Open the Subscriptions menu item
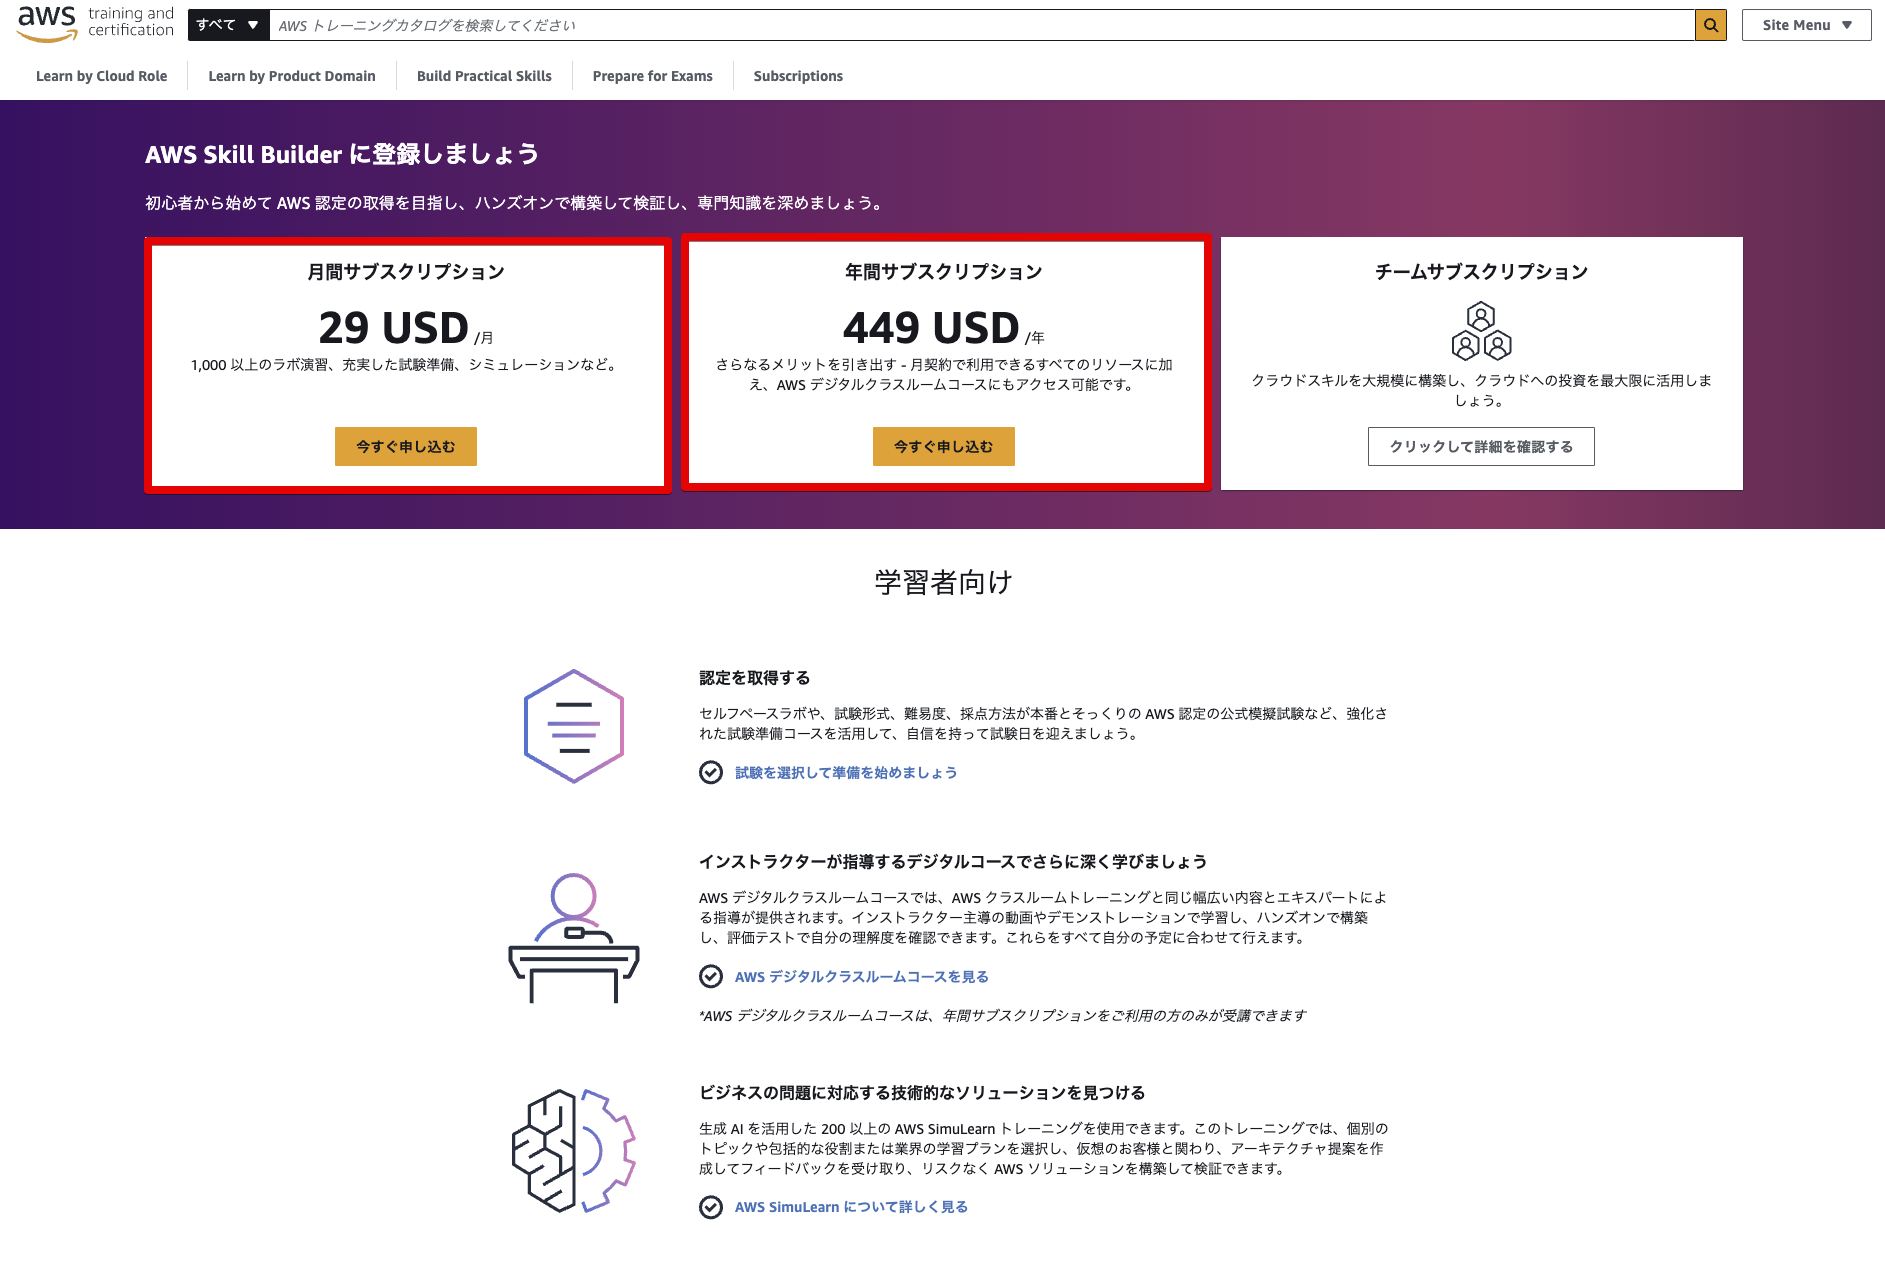 point(798,76)
